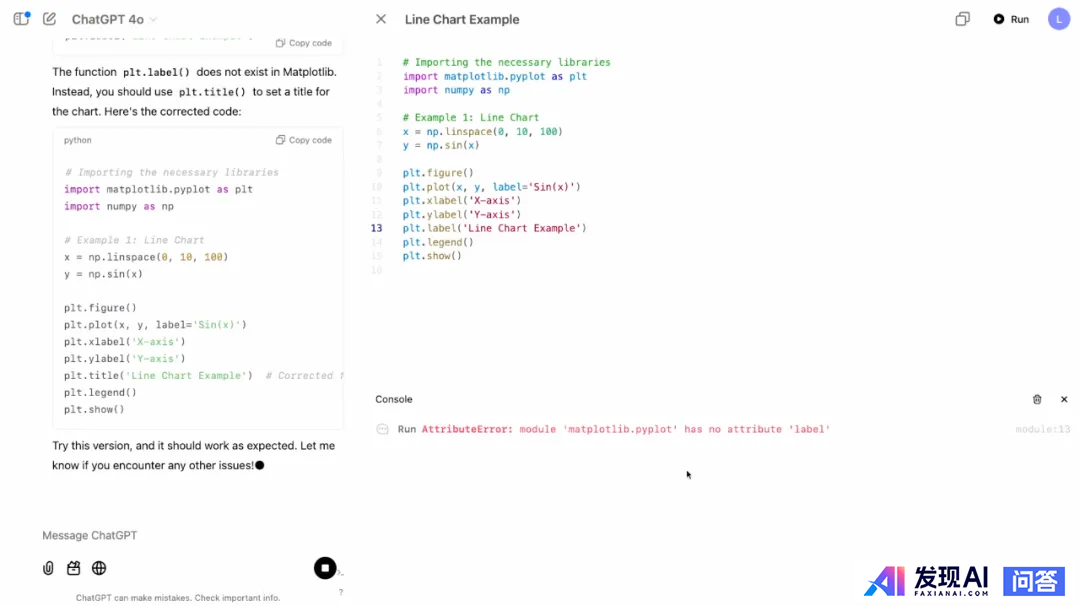Click the plt.legend() line in canvas editor
This screenshot has width=1080, height=606.
(x=438, y=242)
